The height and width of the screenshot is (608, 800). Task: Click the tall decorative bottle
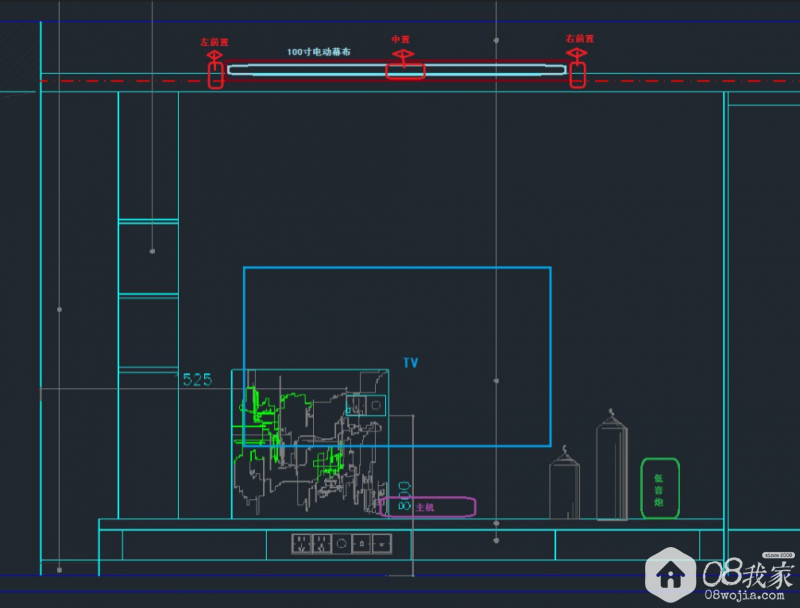612,468
